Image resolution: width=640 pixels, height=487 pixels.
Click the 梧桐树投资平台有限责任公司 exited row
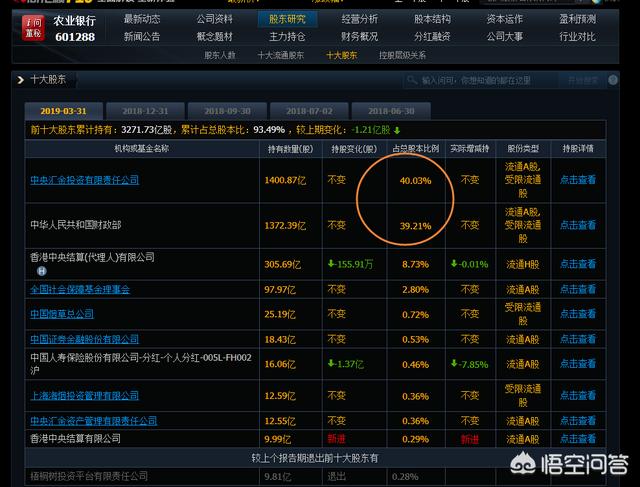[x=315, y=476]
